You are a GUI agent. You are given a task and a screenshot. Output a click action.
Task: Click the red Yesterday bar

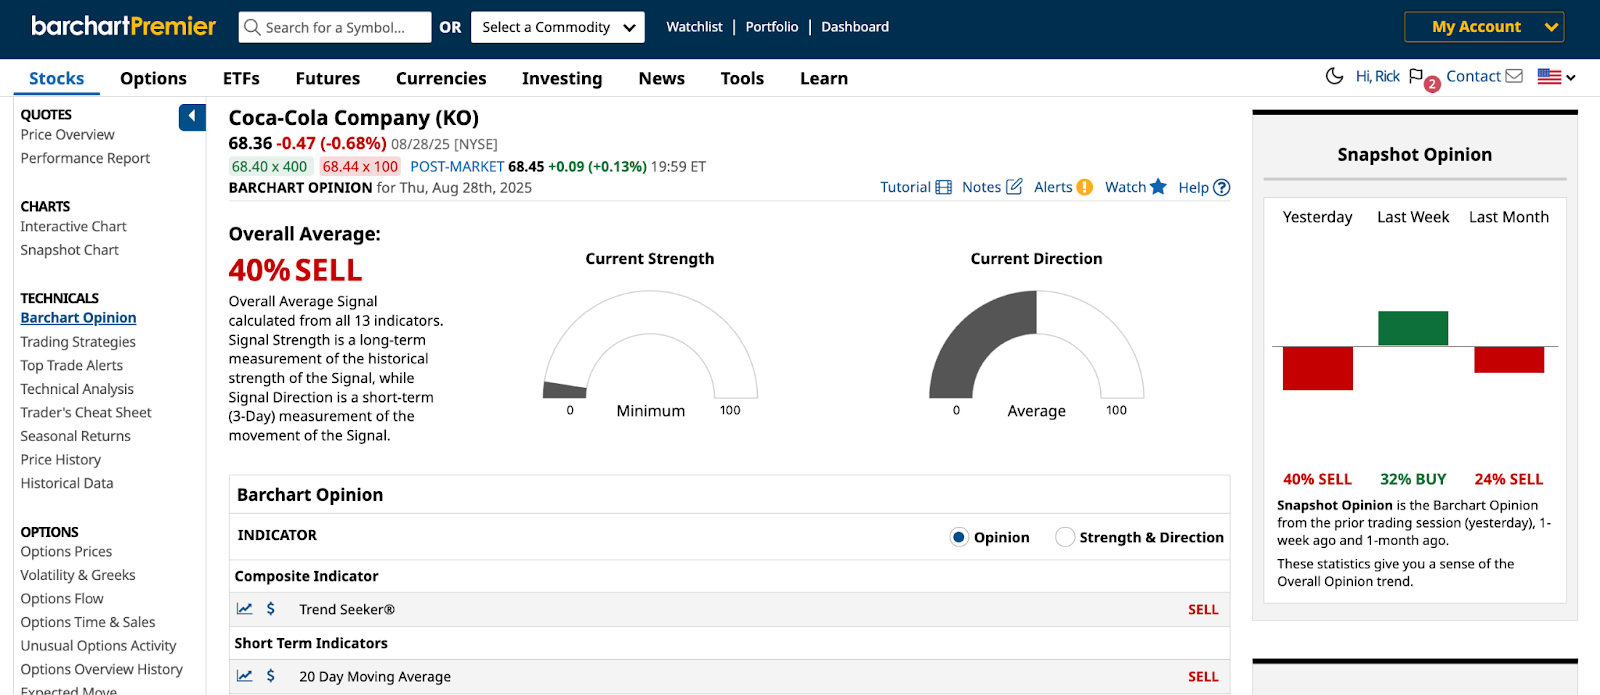point(1317,368)
